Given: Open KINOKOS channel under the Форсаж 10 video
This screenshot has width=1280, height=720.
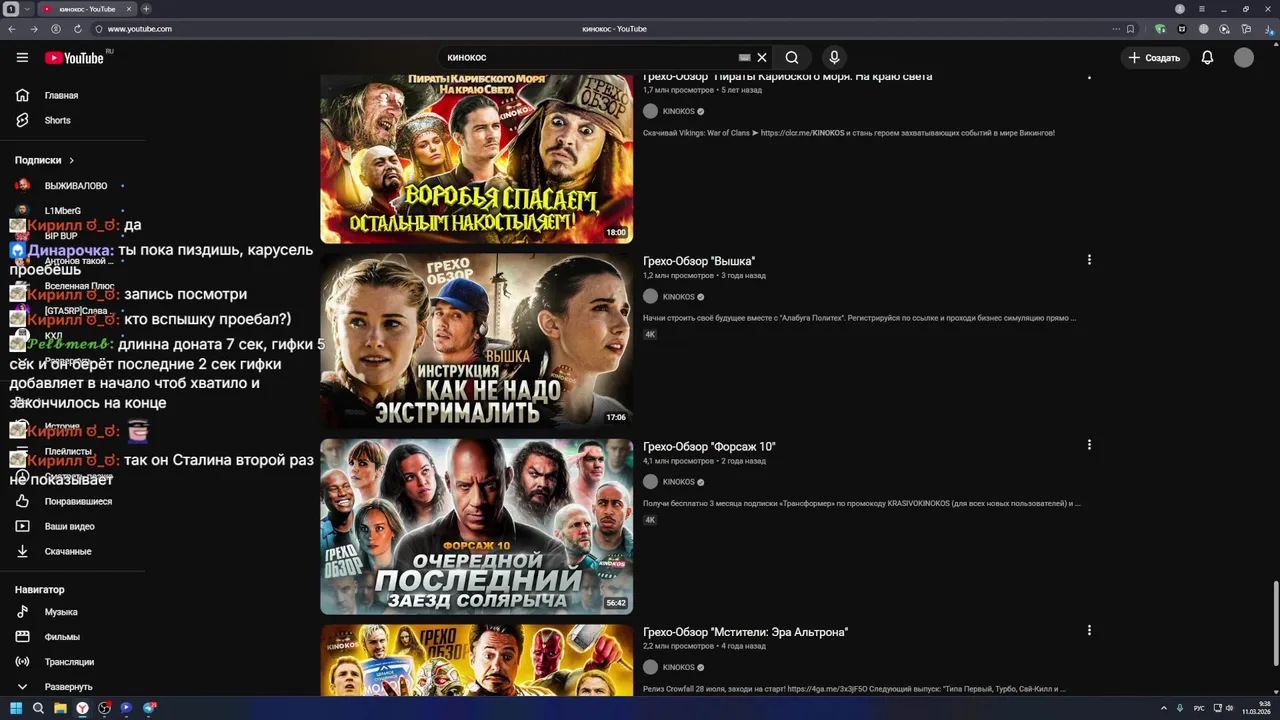Looking at the screenshot, I should [678, 482].
